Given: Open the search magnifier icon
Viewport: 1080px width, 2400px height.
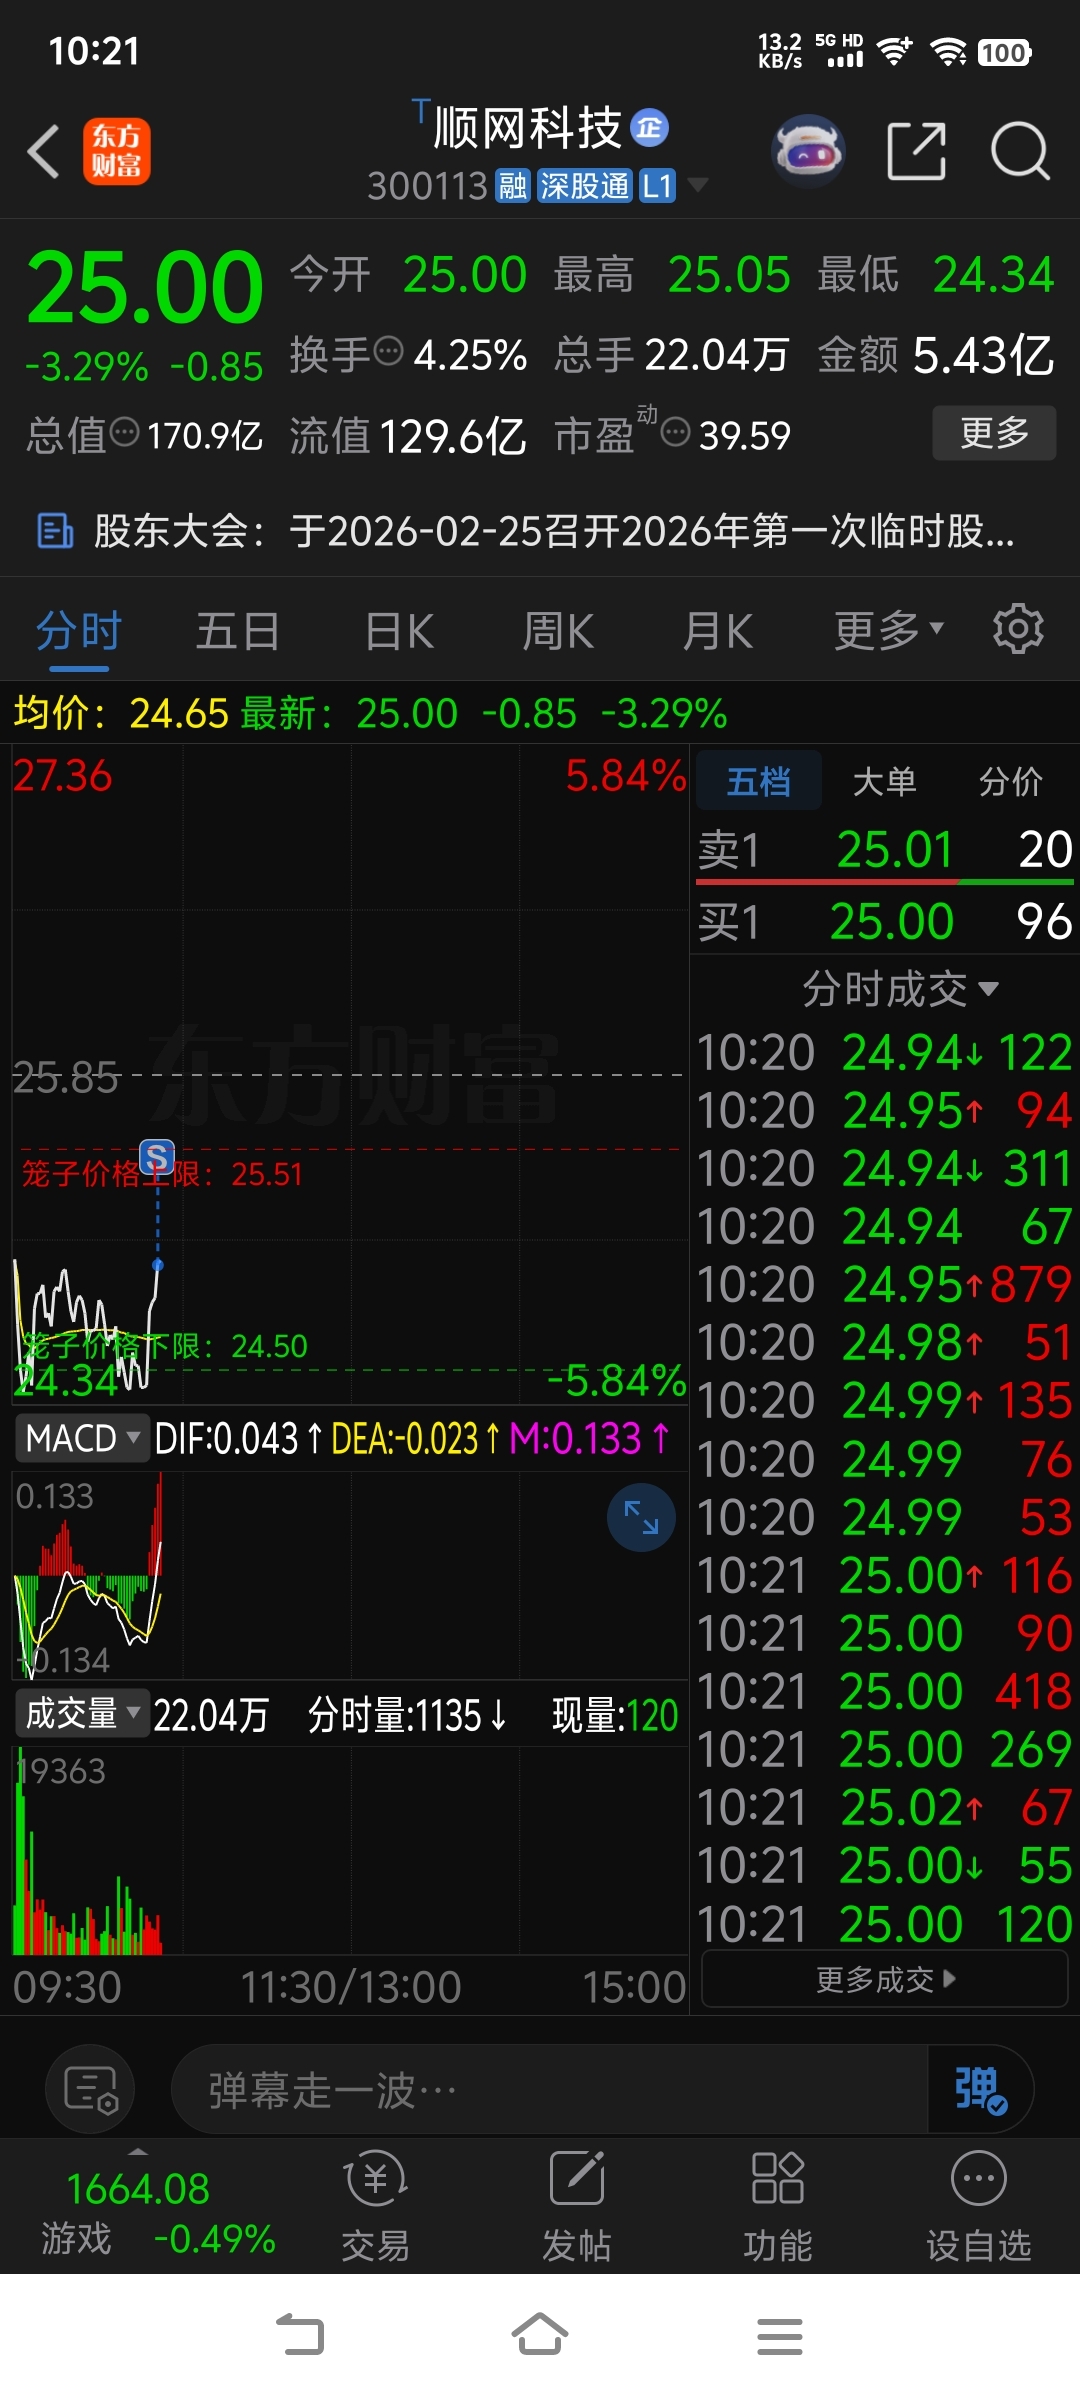Looking at the screenshot, I should click(x=1020, y=152).
